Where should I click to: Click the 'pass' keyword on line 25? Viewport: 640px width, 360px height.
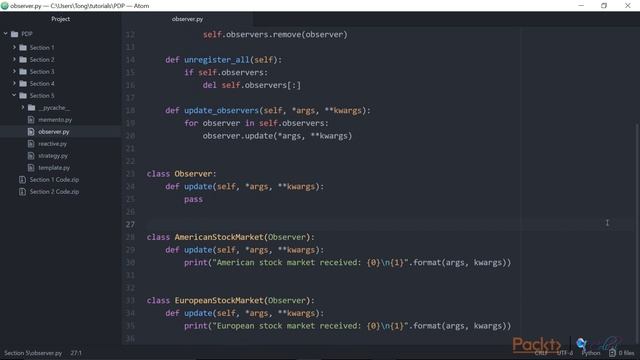pos(193,199)
